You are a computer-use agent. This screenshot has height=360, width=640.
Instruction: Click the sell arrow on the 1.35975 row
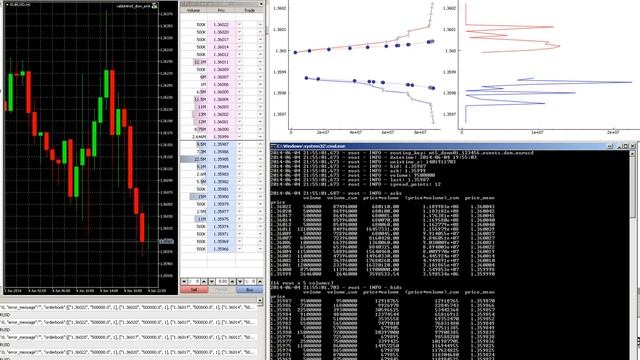click(240, 219)
